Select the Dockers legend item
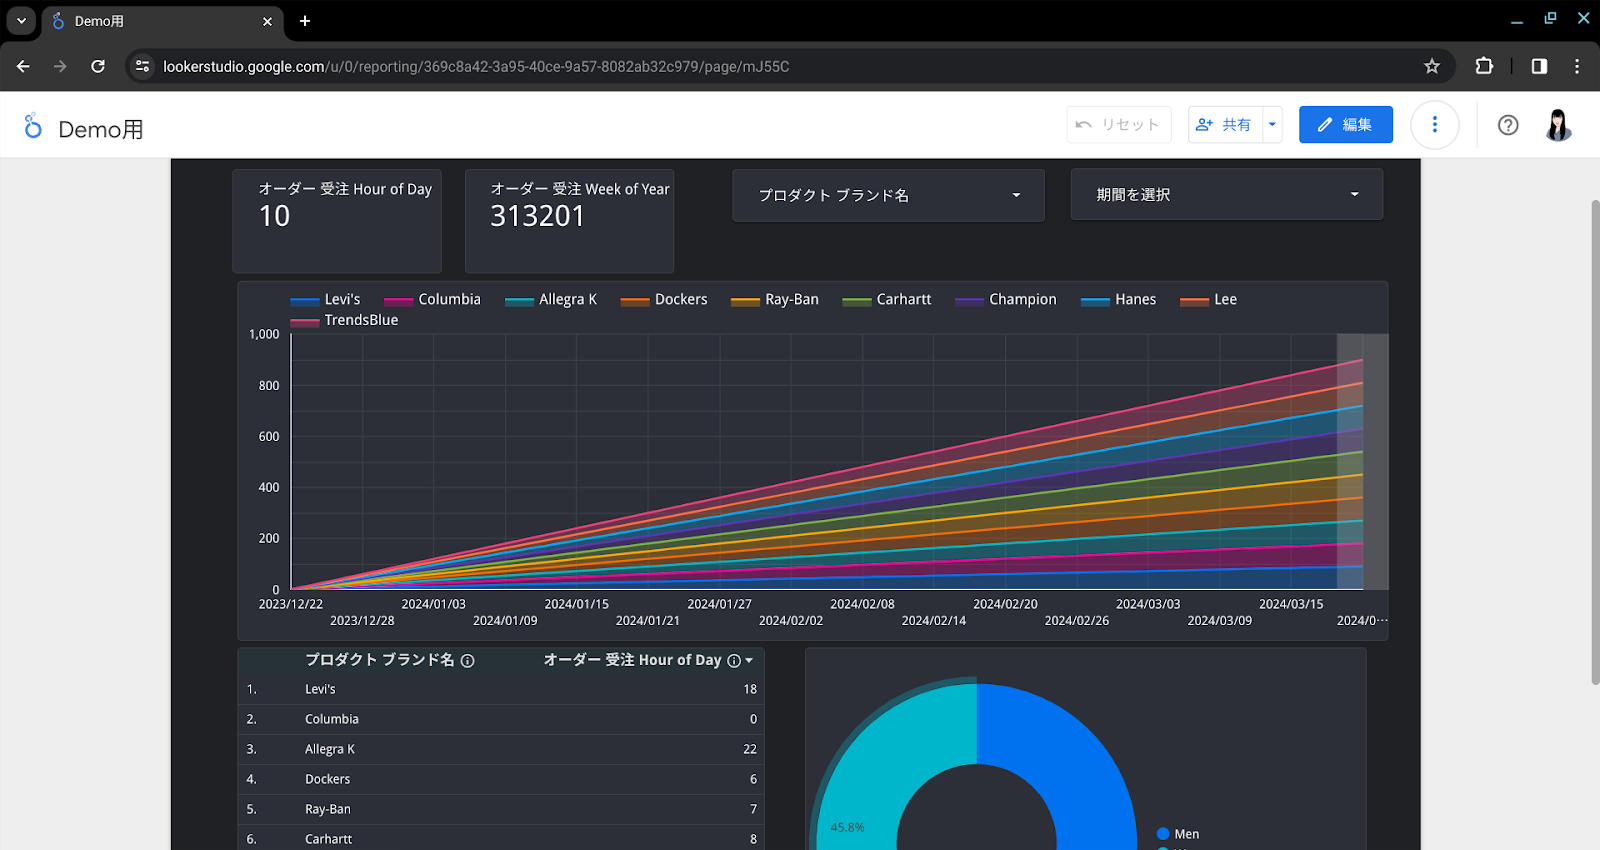This screenshot has height=850, width=1600. click(x=664, y=300)
